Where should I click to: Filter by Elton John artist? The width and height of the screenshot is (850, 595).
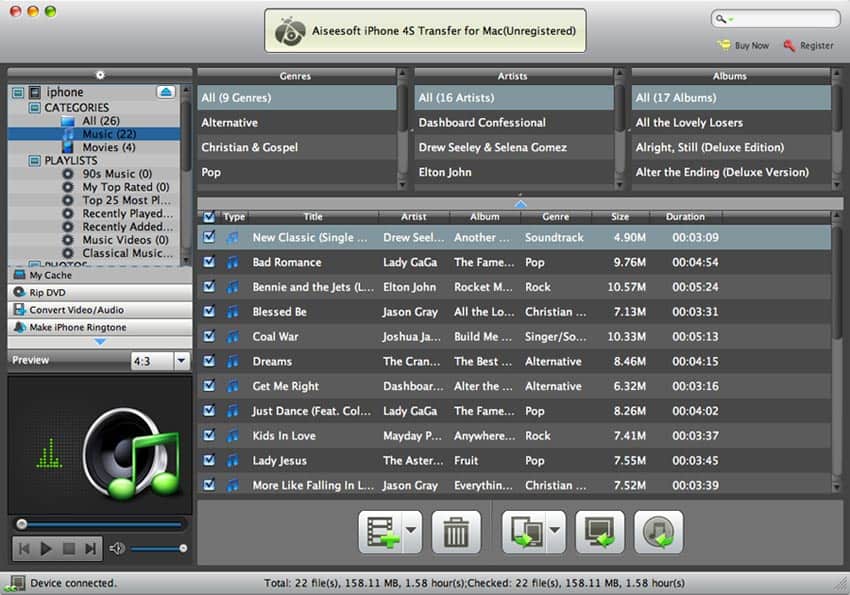coord(514,172)
